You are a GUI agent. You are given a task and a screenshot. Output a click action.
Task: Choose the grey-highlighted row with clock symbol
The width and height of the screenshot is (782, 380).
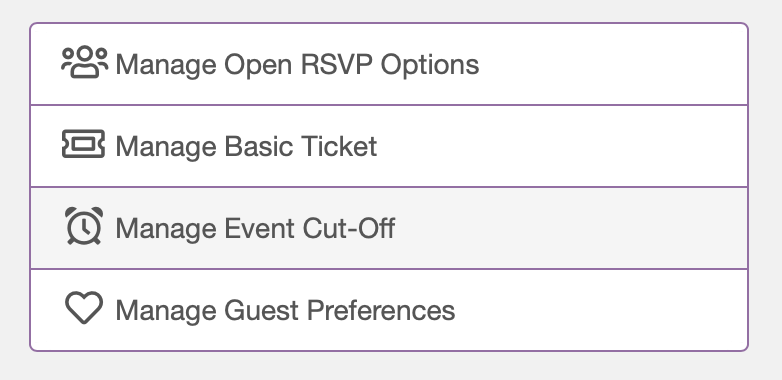point(389,228)
